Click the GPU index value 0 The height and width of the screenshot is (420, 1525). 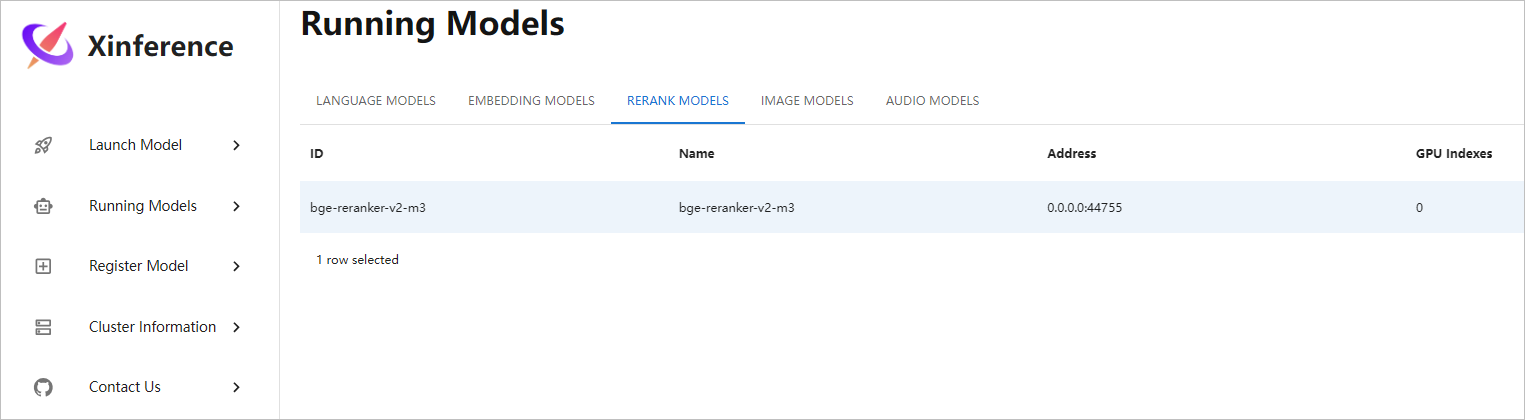coord(1419,208)
